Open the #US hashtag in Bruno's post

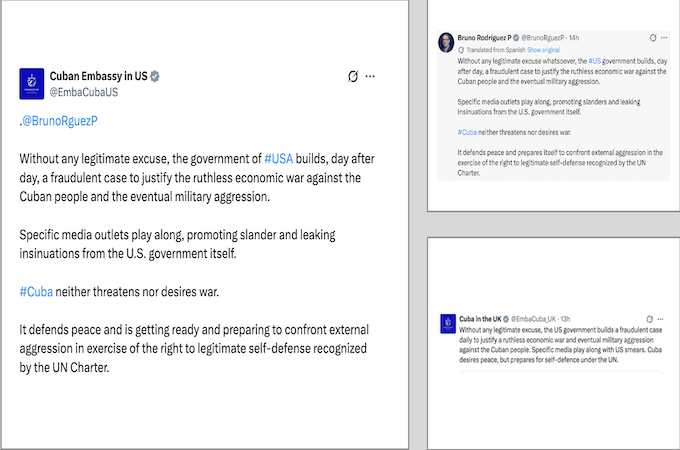[595, 61]
